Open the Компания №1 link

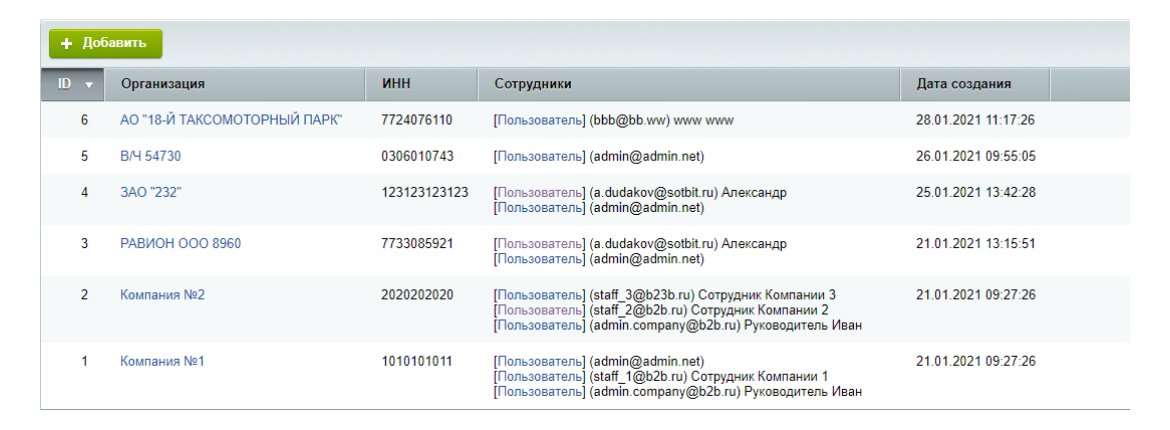click(162, 361)
